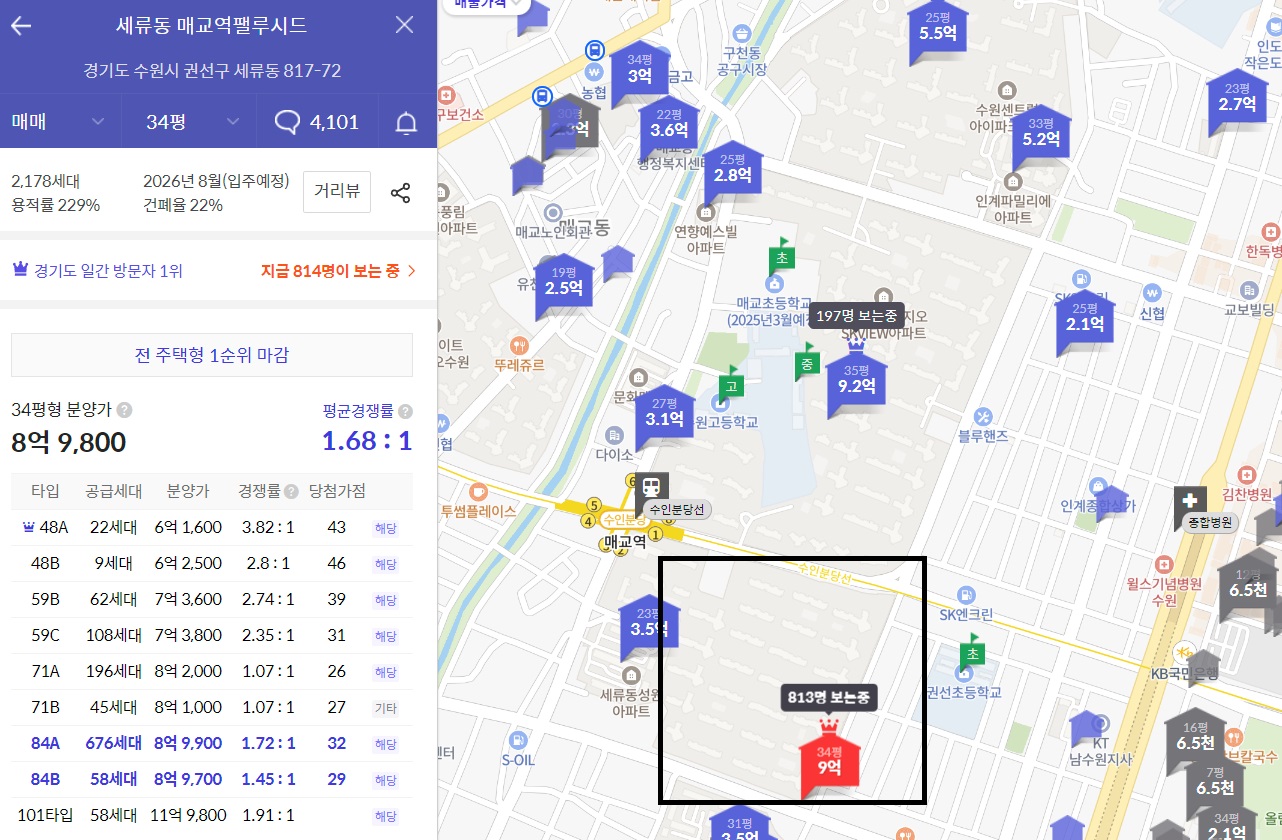Click 전 주택형 1순위 마감 button
Image resolution: width=1282 pixels, height=840 pixels.
pyautogui.click(x=212, y=355)
